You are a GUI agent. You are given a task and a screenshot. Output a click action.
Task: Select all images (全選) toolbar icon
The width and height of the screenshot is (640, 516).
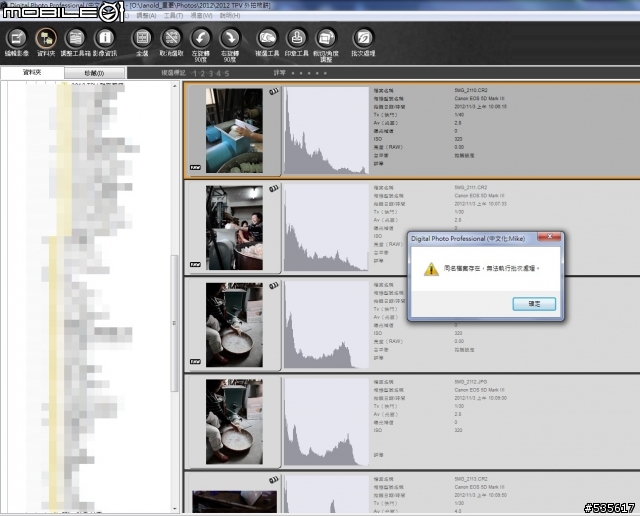pos(142,42)
